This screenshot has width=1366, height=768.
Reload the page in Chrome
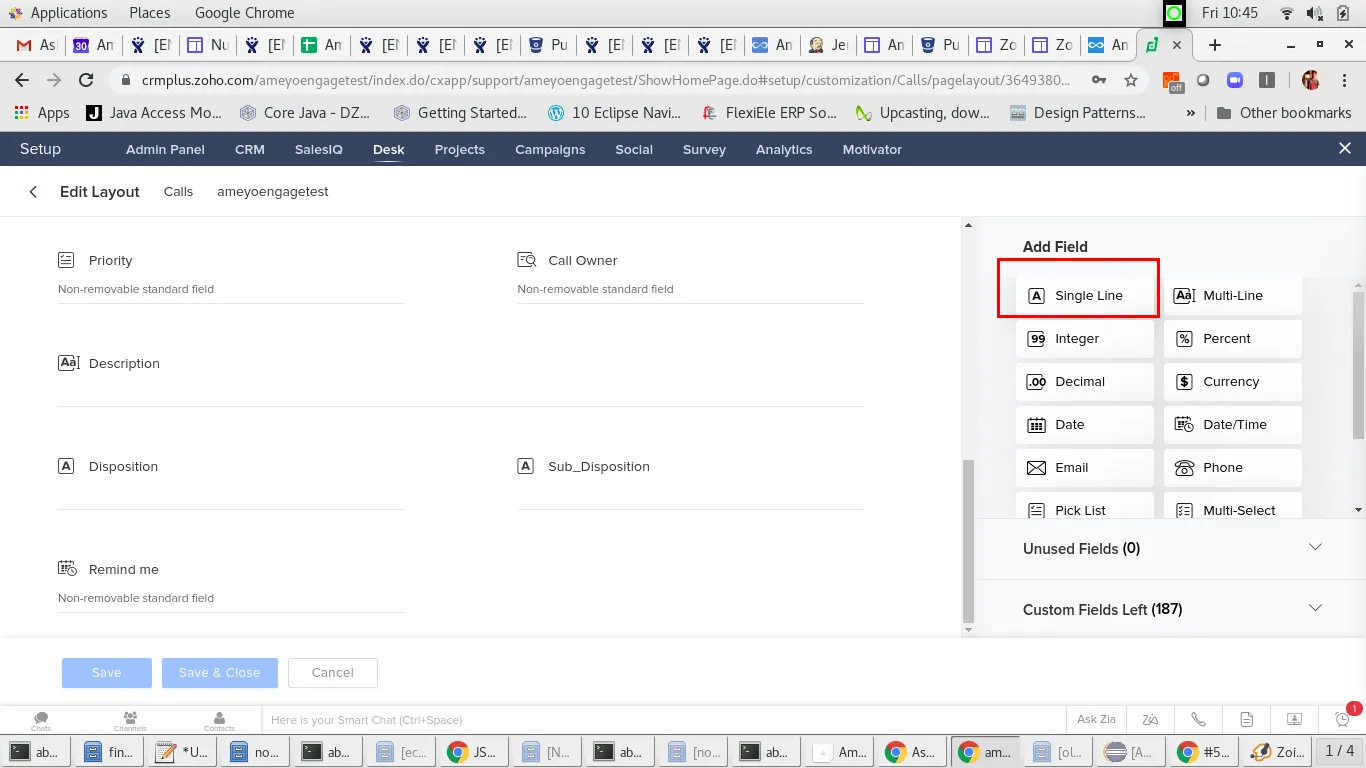(87, 80)
